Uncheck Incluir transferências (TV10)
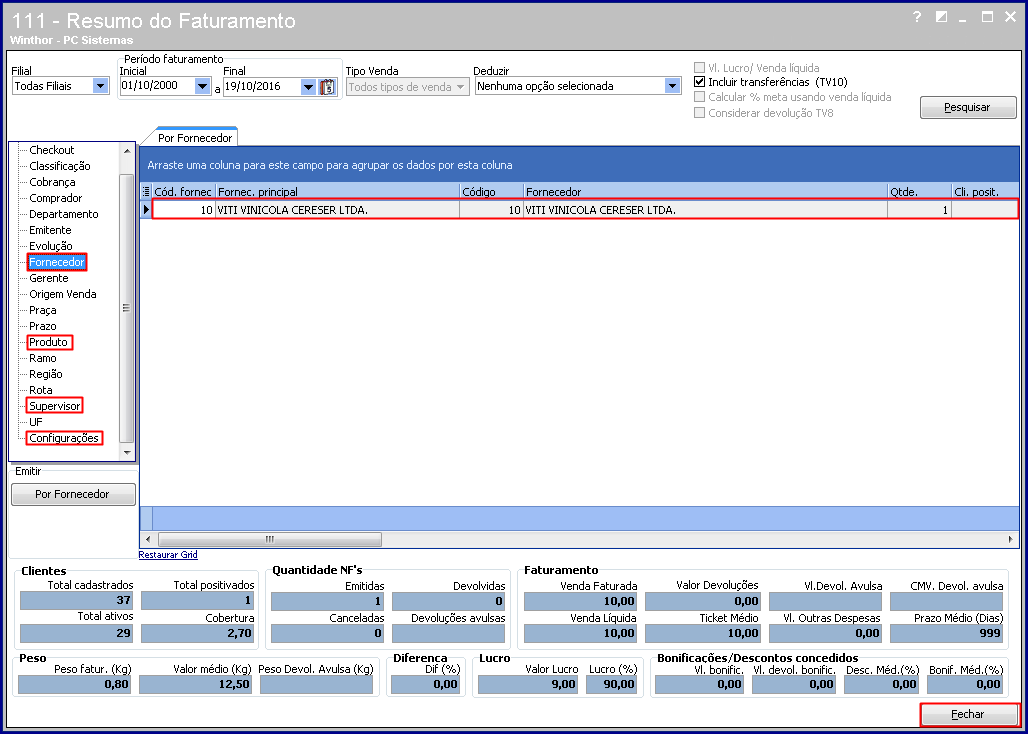The image size is (1028, 734). click(700, 82)
